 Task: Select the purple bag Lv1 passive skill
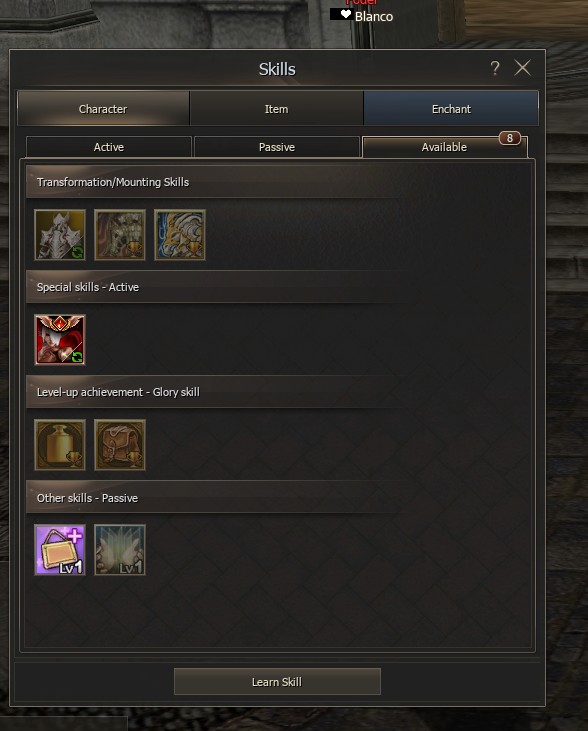[x=60, y=550]
